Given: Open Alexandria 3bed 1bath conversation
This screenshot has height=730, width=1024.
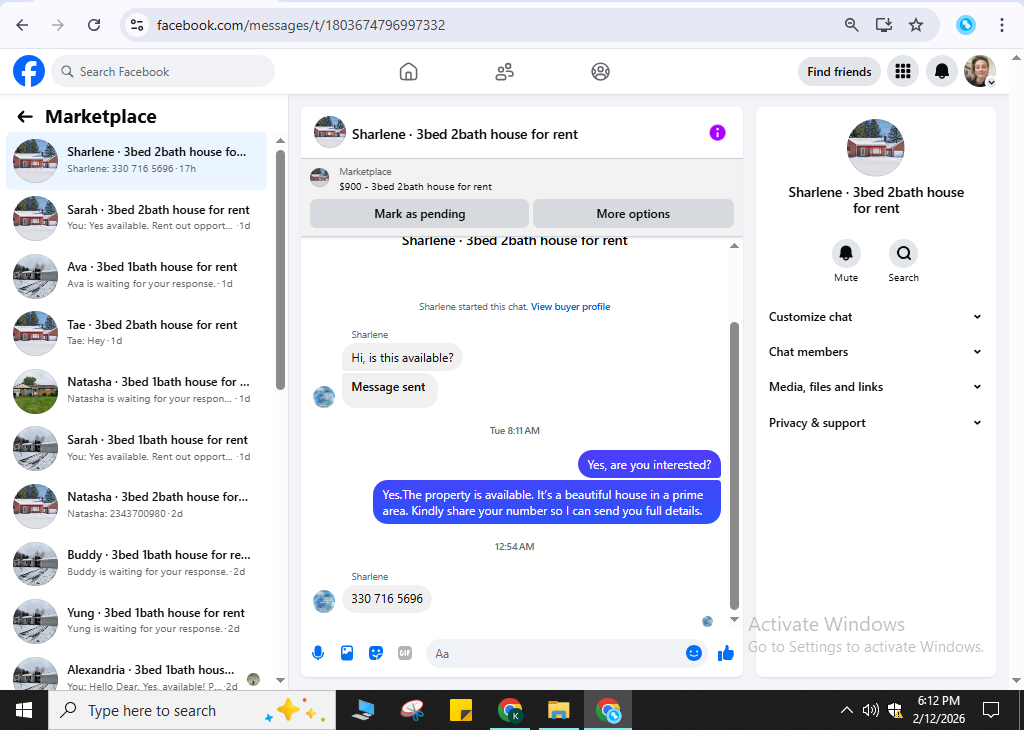Looking at the screenshot, I should [136, 673].
